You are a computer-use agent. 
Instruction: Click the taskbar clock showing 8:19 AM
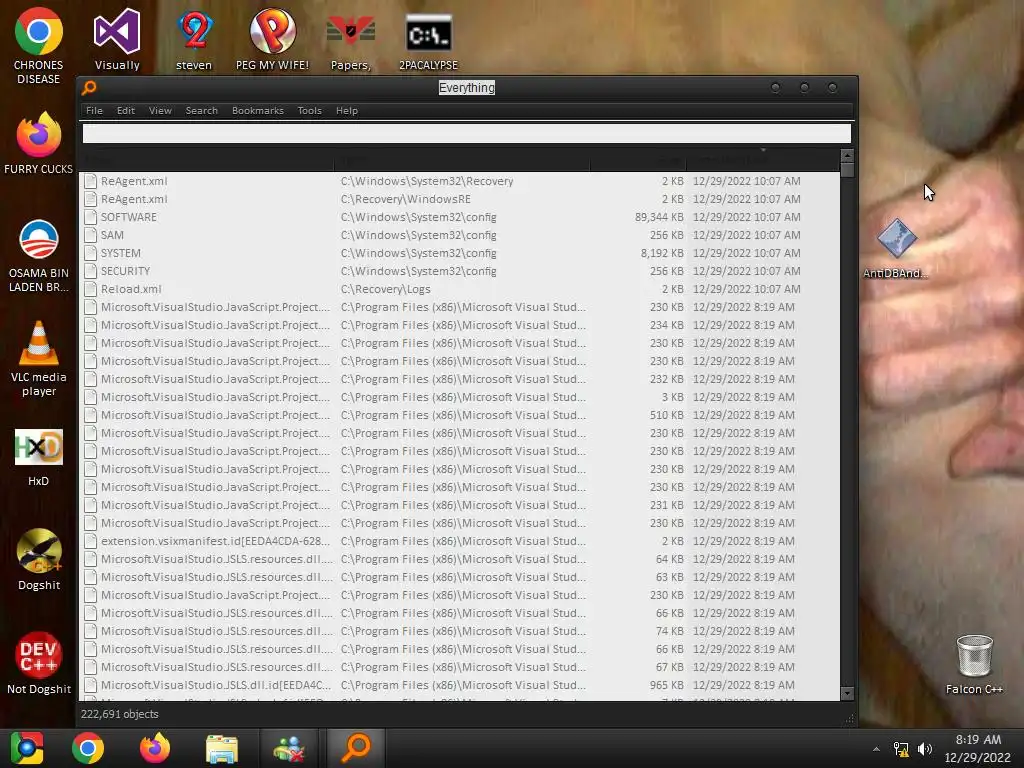(x=978, y=748)
